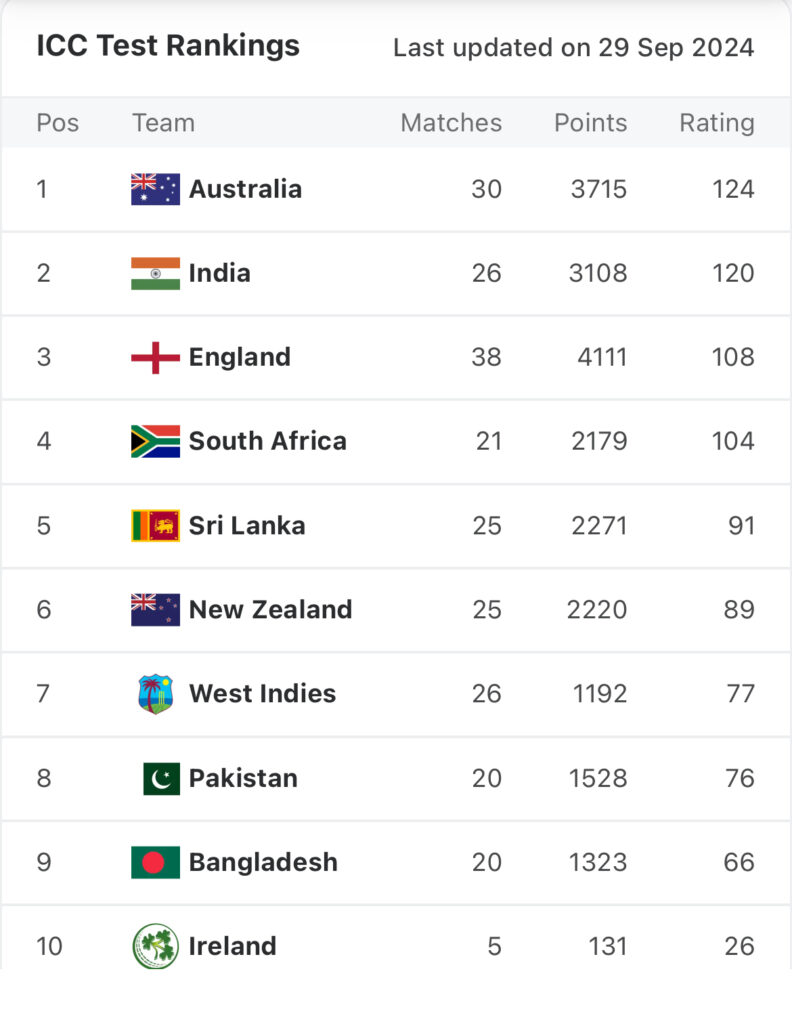Click the ICC Test Rankings title
Screen dimensions: 792x1024
pos(168,46)
